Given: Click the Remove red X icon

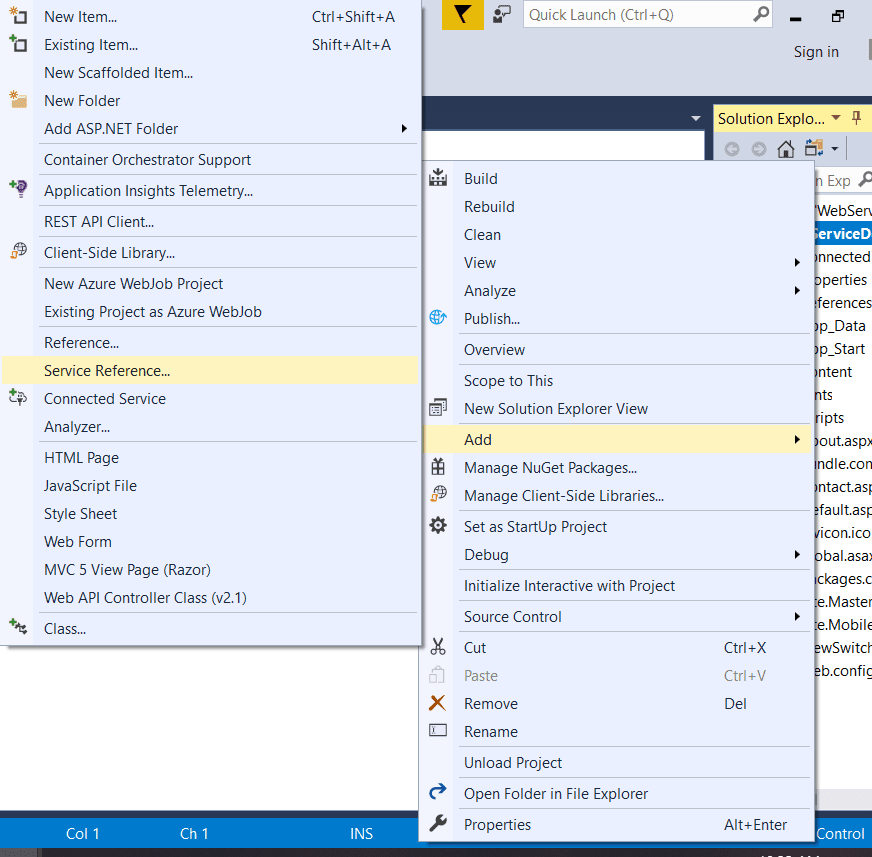Looking at the screenshot, I should 437,703.
